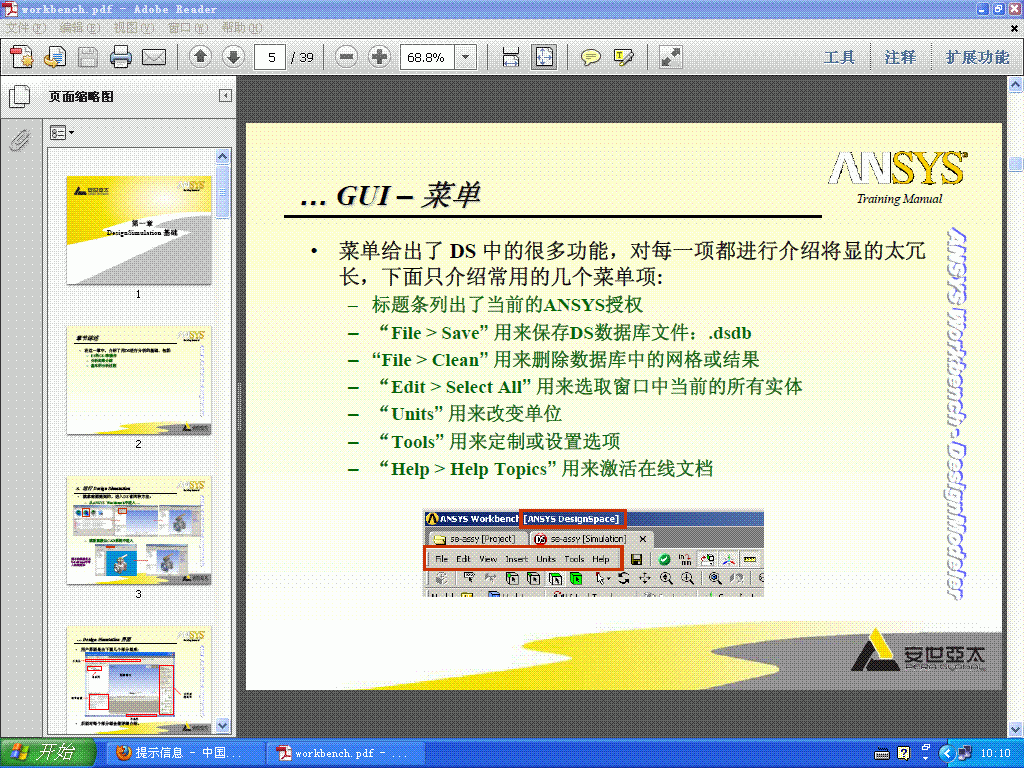
Task: Zoom in with the plus button
Action: (x=379, y=57)
